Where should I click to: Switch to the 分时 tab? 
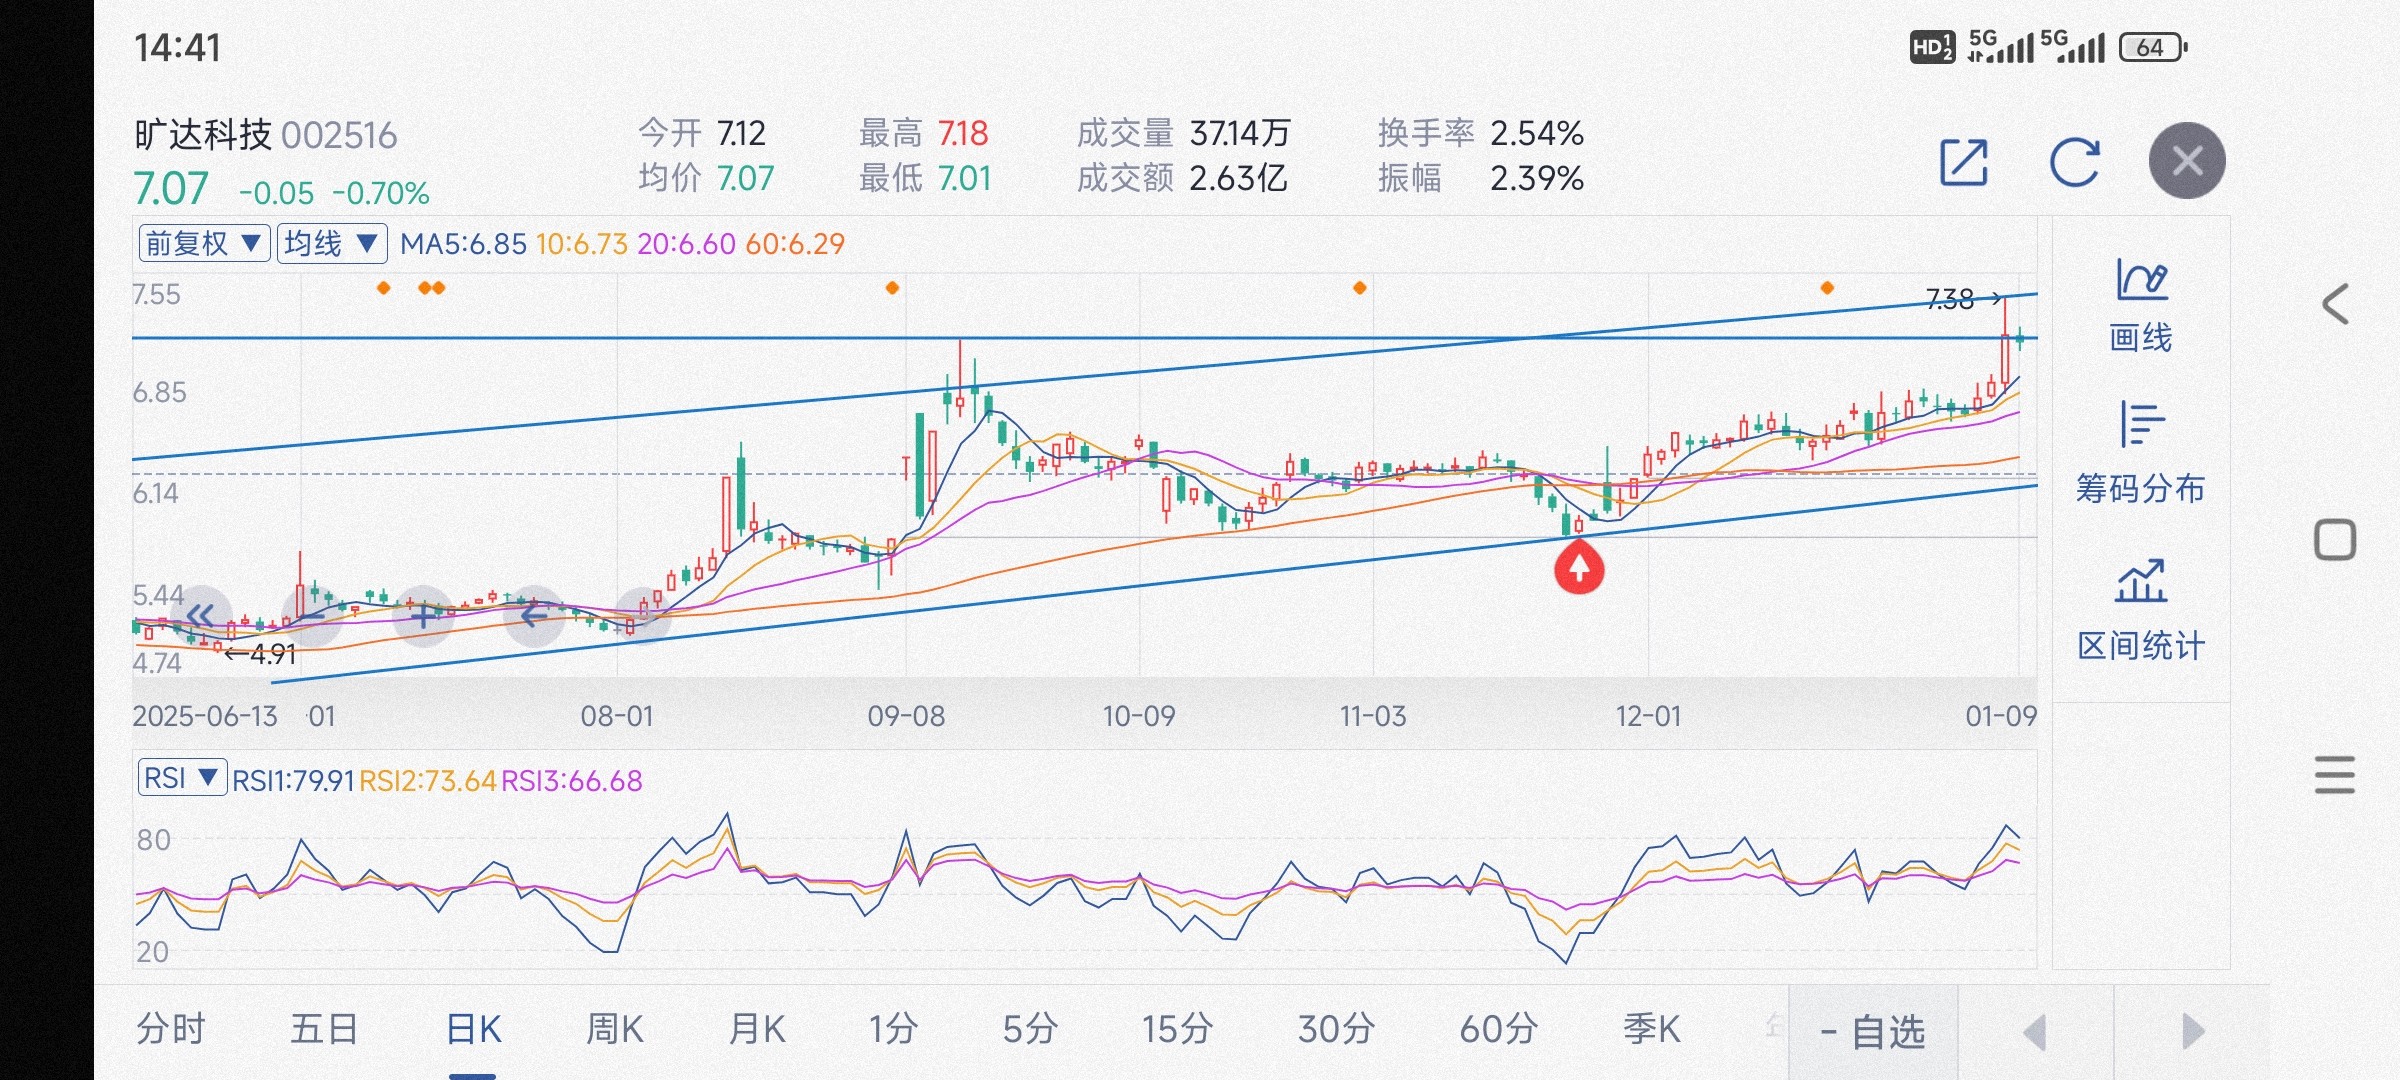(171, 1029)
